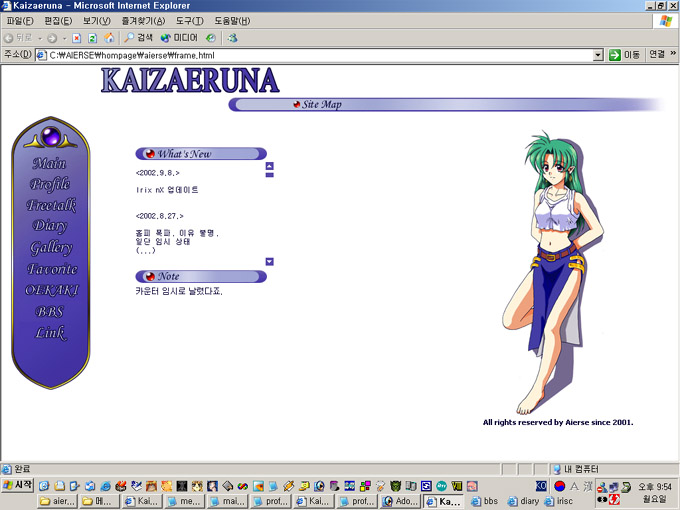Open the Favorite navigation link
The height and width of the screenshot is (510, 680).
[52, 269]
